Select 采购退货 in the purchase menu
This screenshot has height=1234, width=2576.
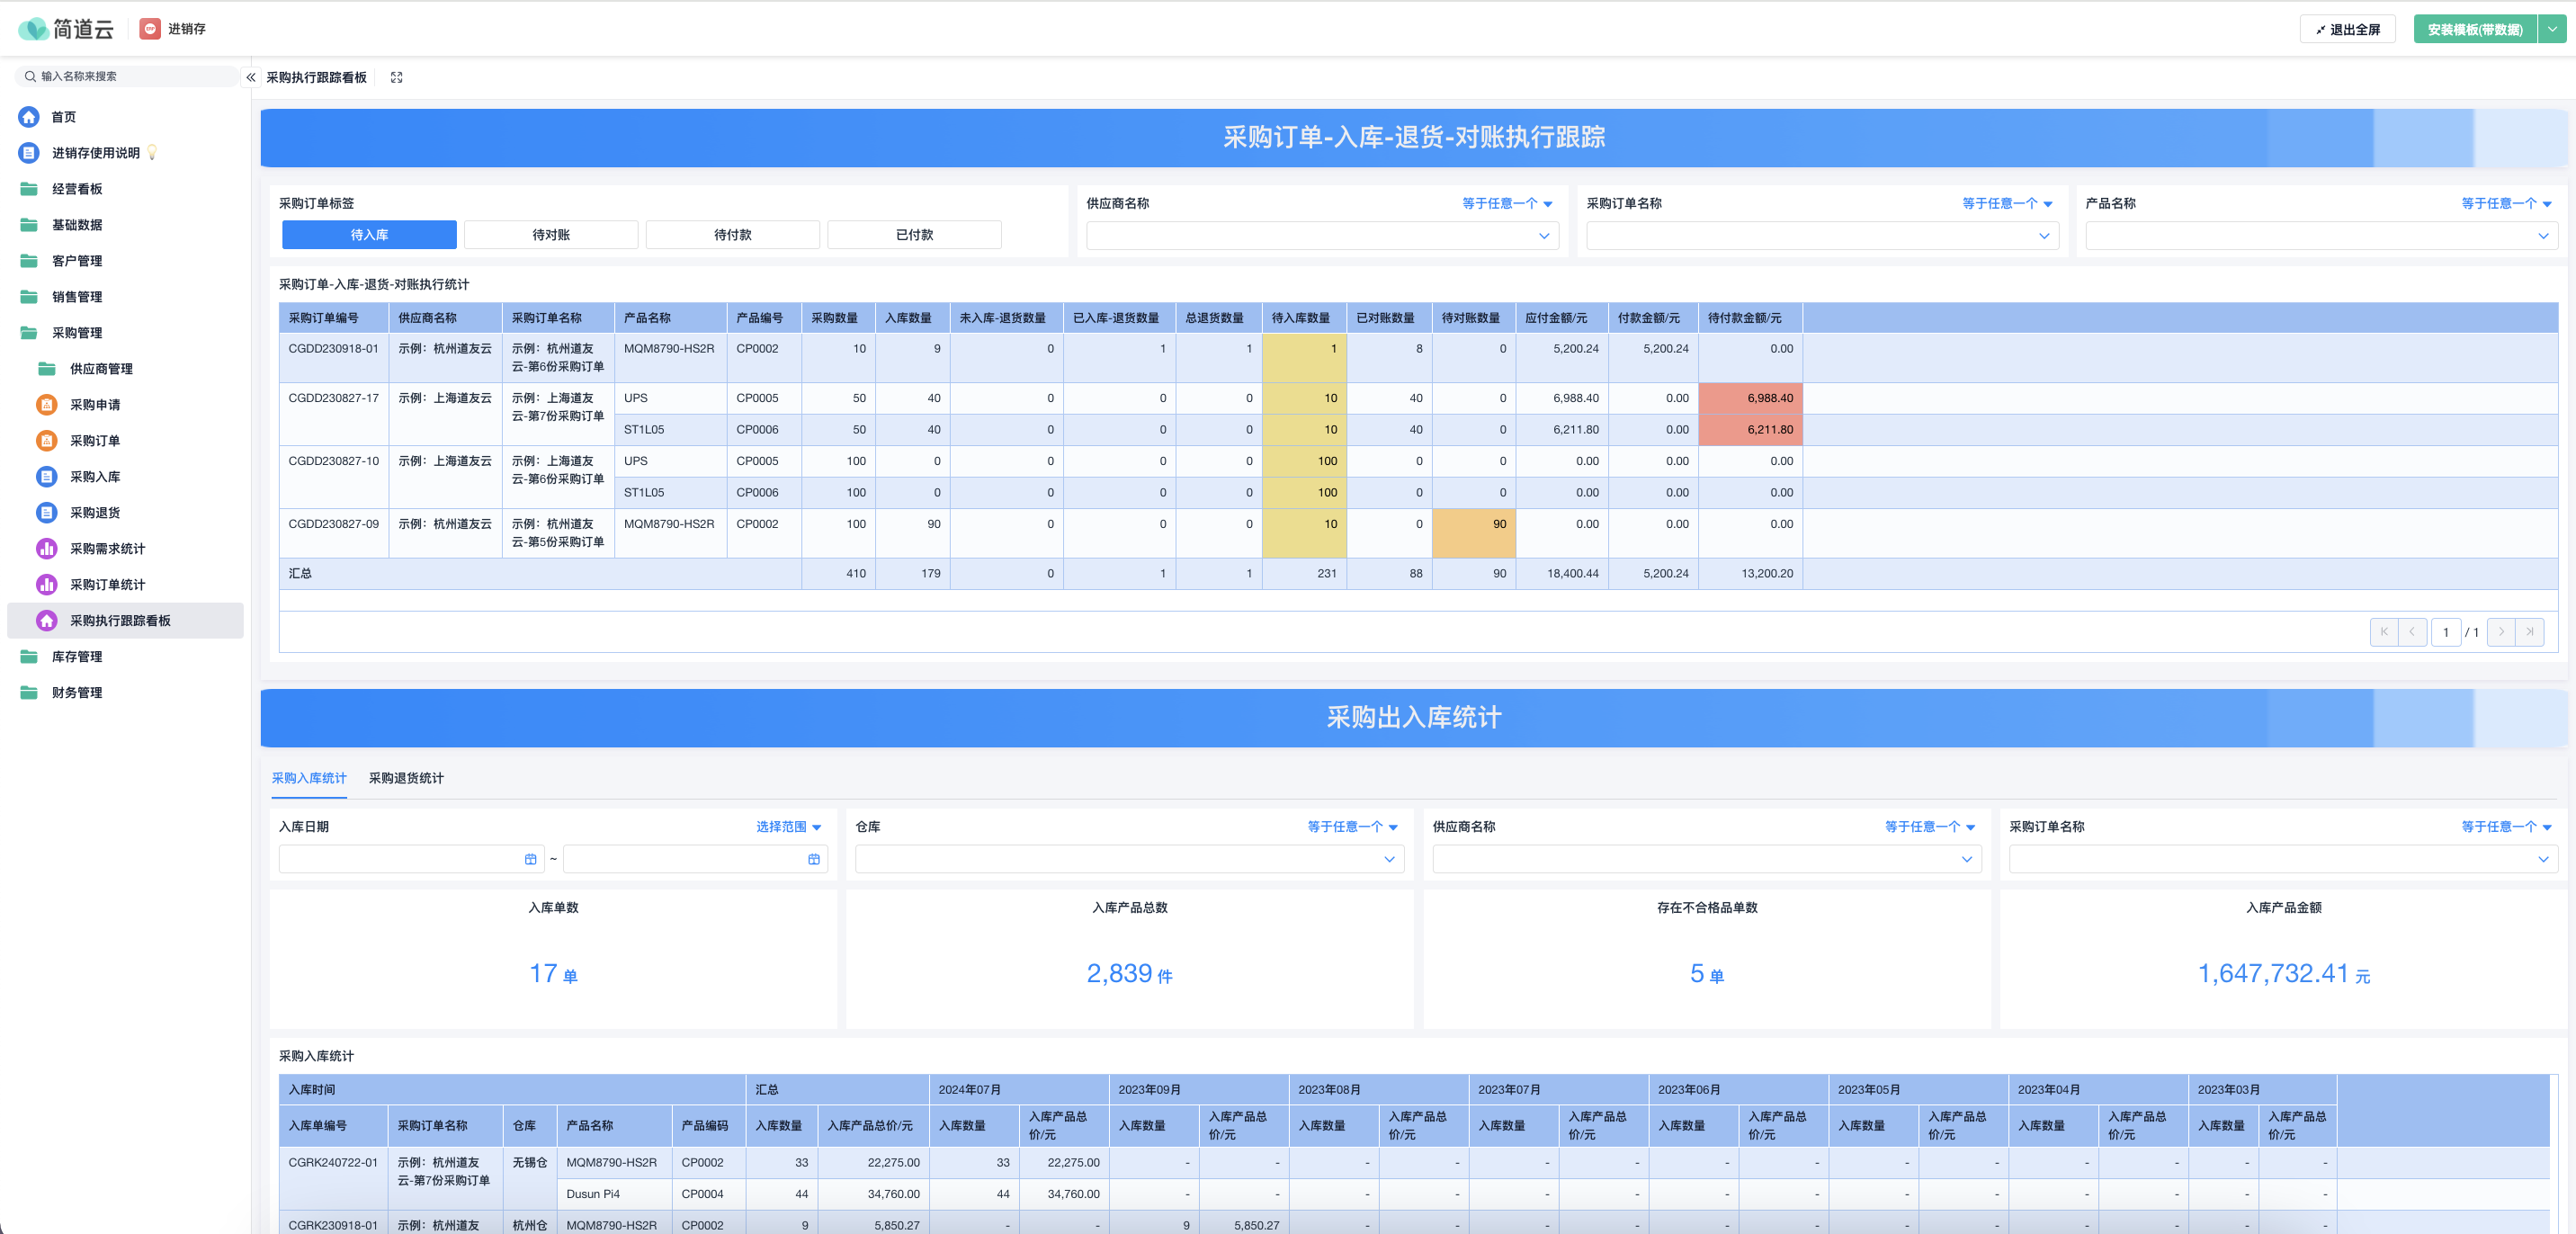click(x=95, y=512)
